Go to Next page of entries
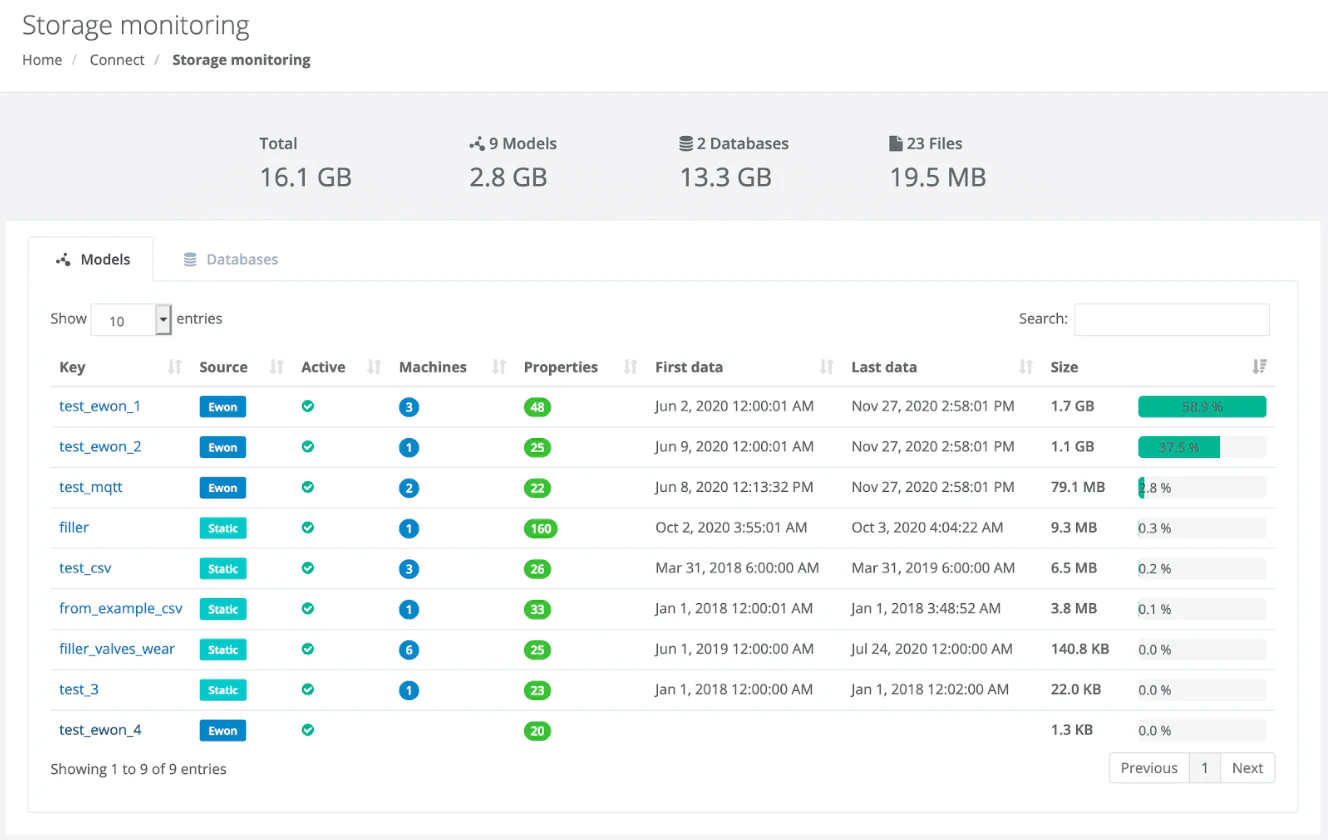 click(1247, 768)
